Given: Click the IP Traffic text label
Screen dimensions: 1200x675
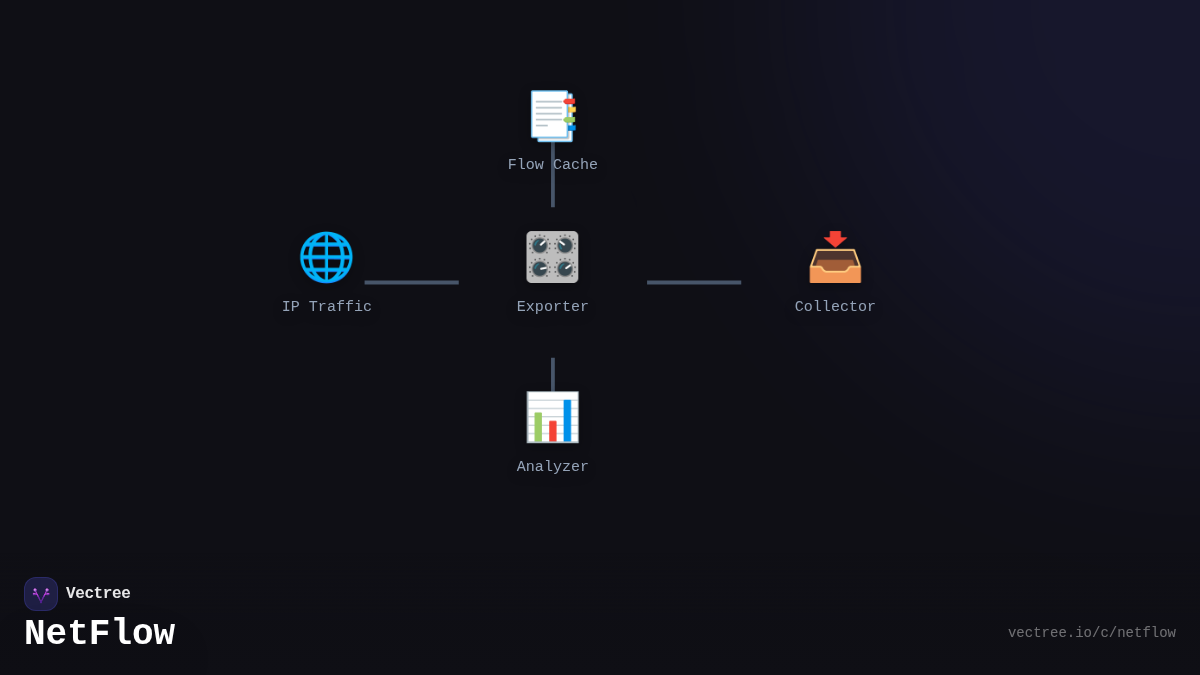Looking at the screenshot, I should coord(327,306).
